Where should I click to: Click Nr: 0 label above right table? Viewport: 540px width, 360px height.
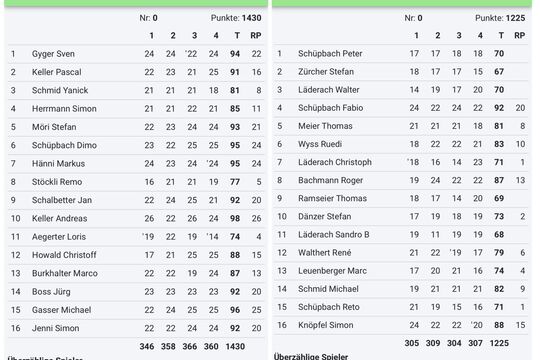[413, 18]
